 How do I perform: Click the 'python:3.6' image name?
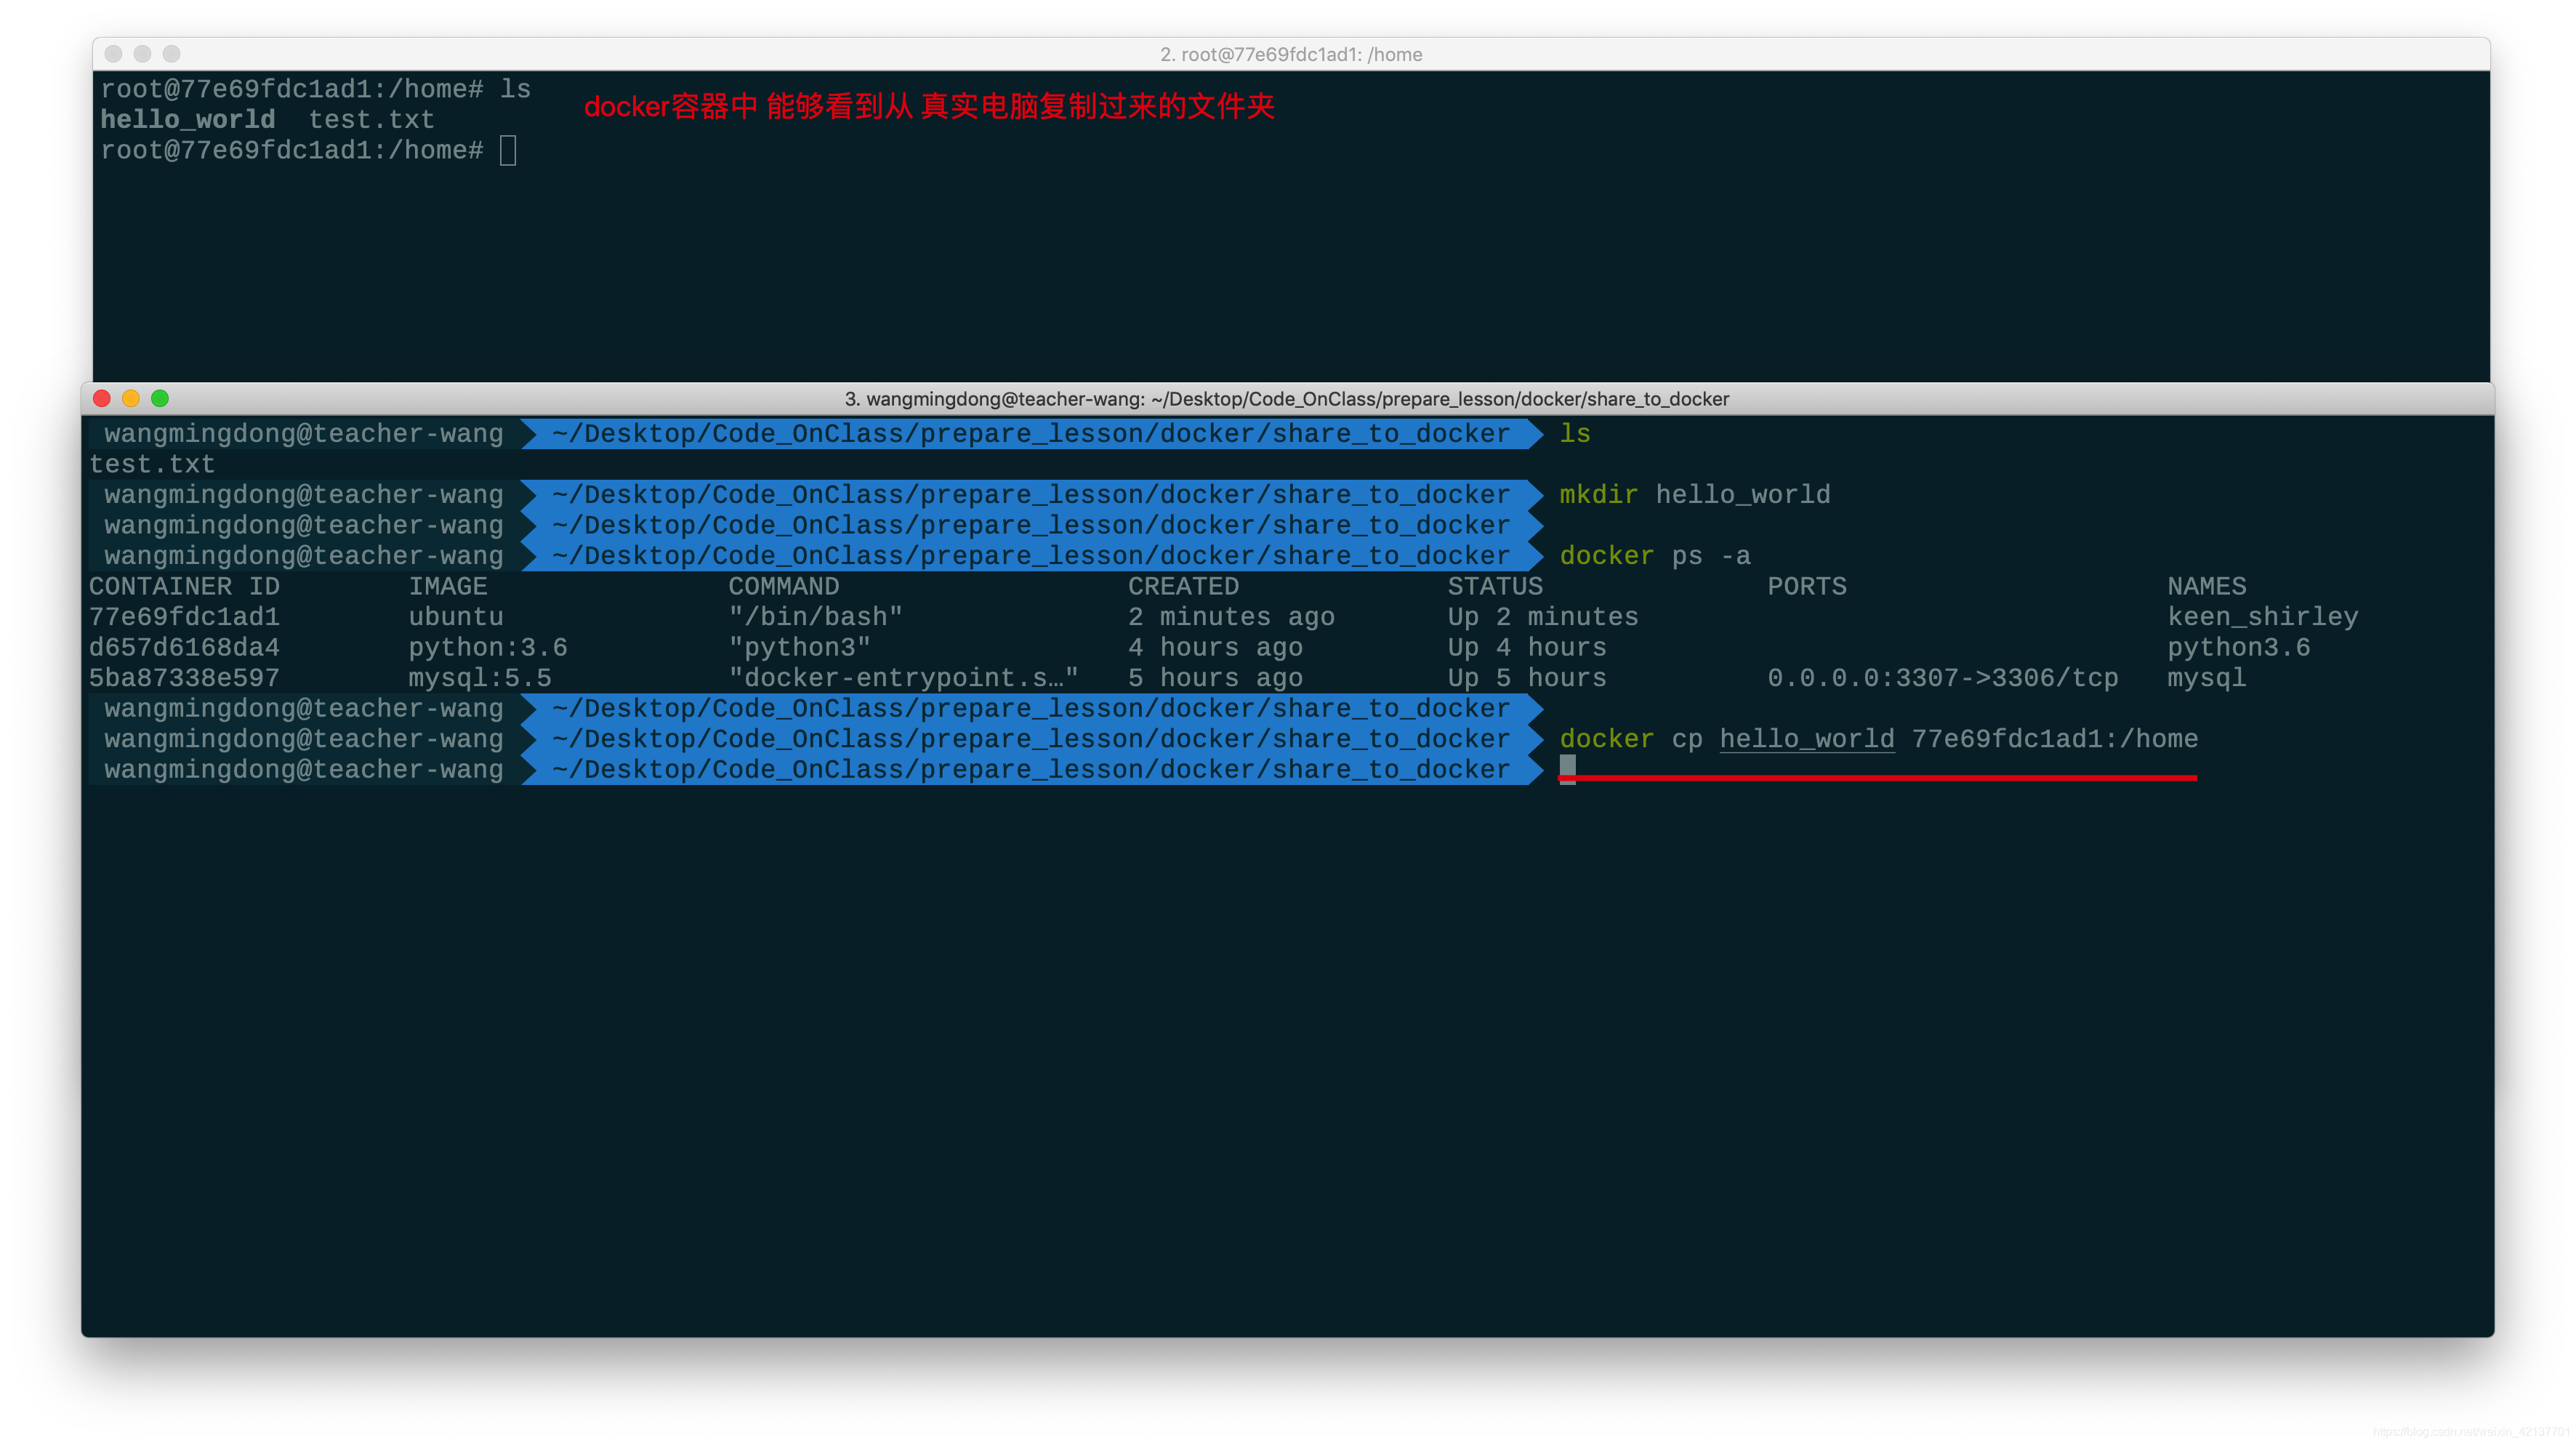click(488, 648)
